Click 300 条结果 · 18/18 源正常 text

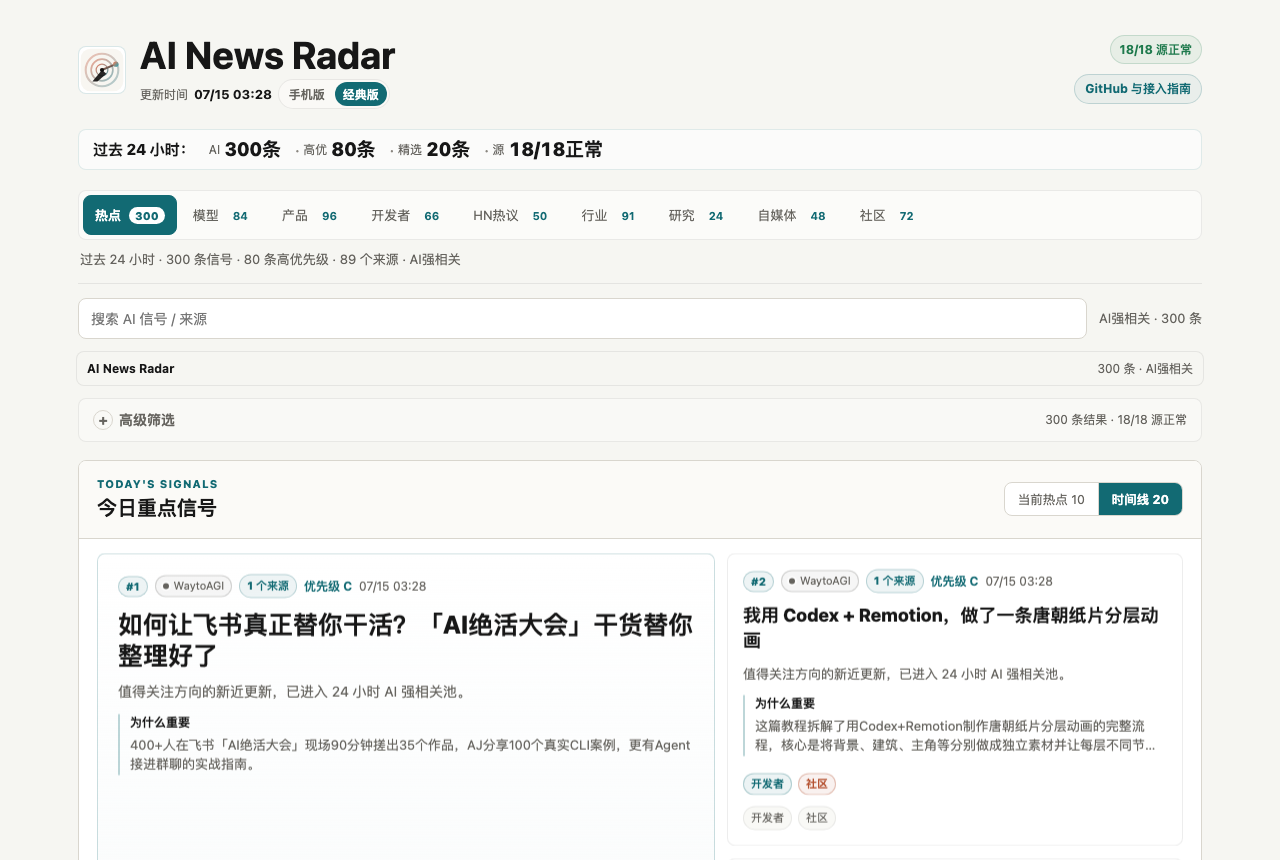(1116, 420)
